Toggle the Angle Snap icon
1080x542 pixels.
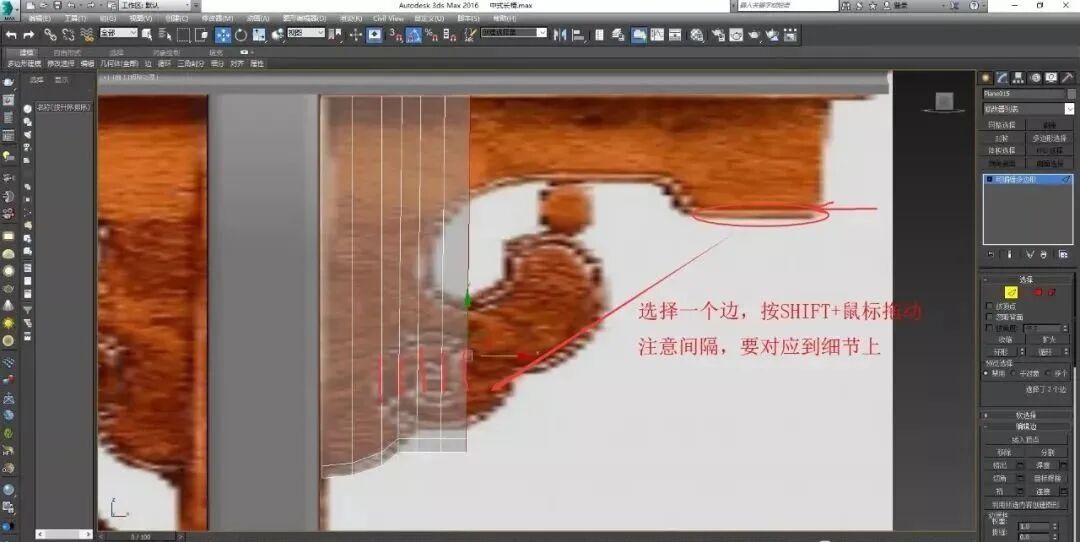(x=413, y=34)
